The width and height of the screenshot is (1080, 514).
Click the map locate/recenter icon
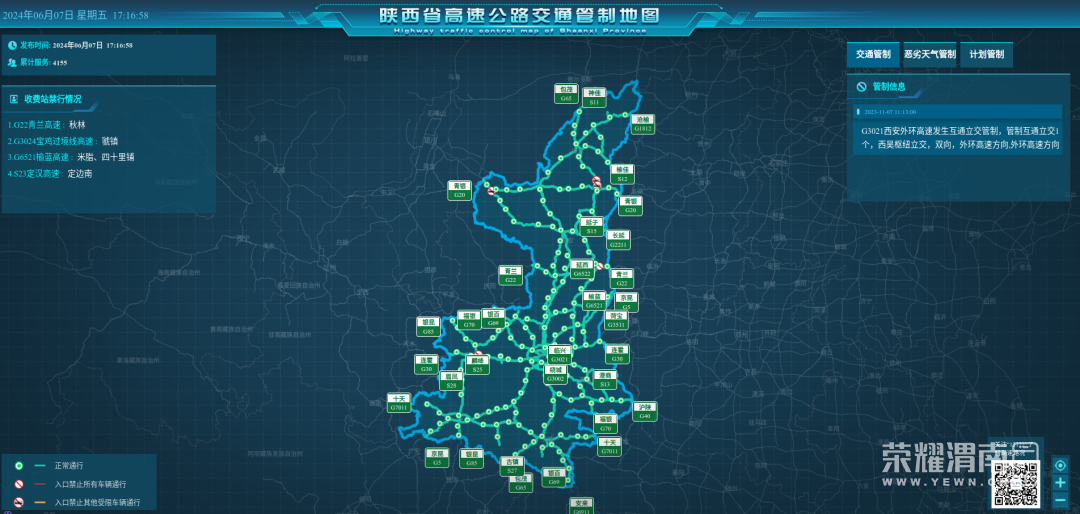(x=1060, y=466)
